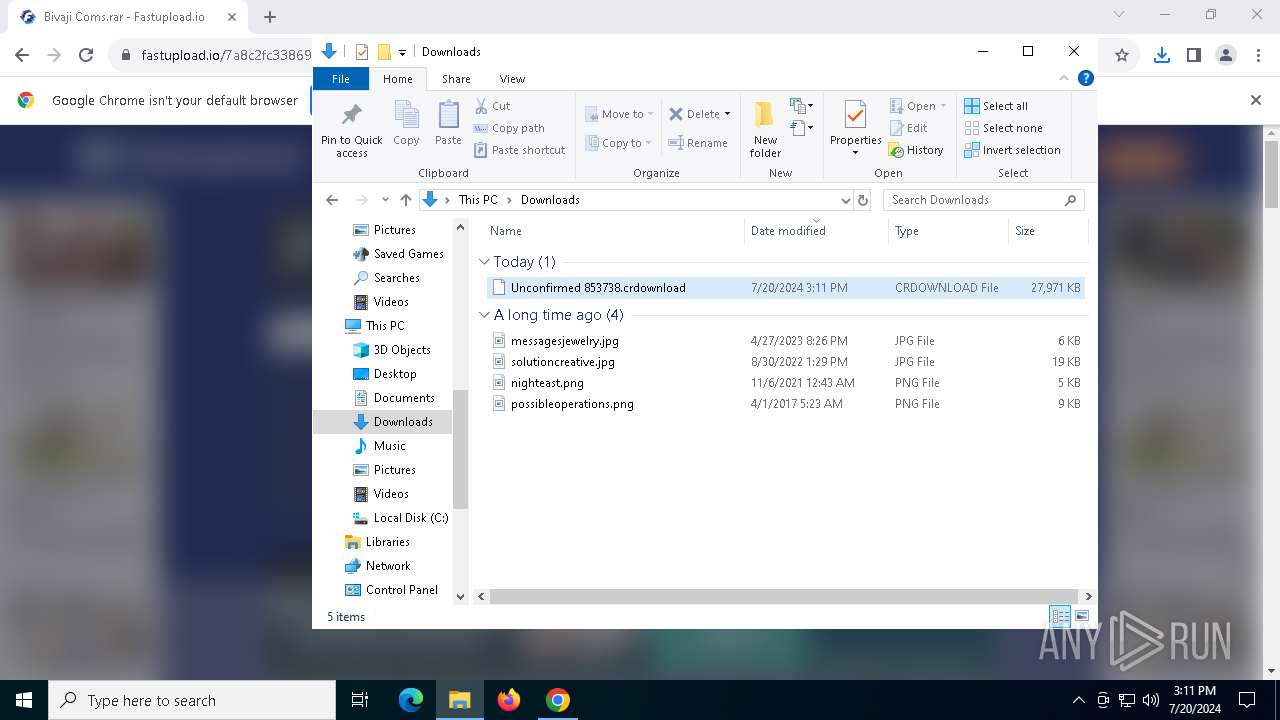Screen dimensions: 1280x720
Task: Open Microsoft Edge from taskbar
Action: 411,700
